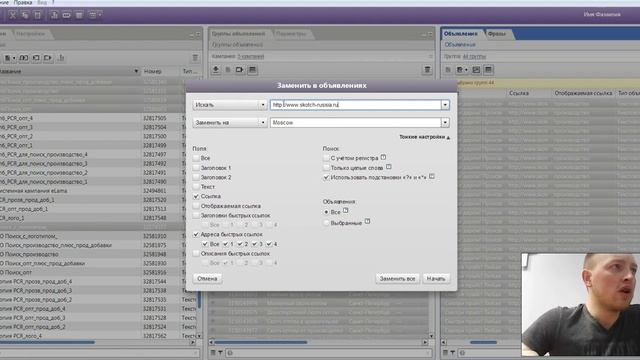Check the 'Отображаемая ссылка' checkbox
Screen dimensions: 640x360
tap(196, 206)
